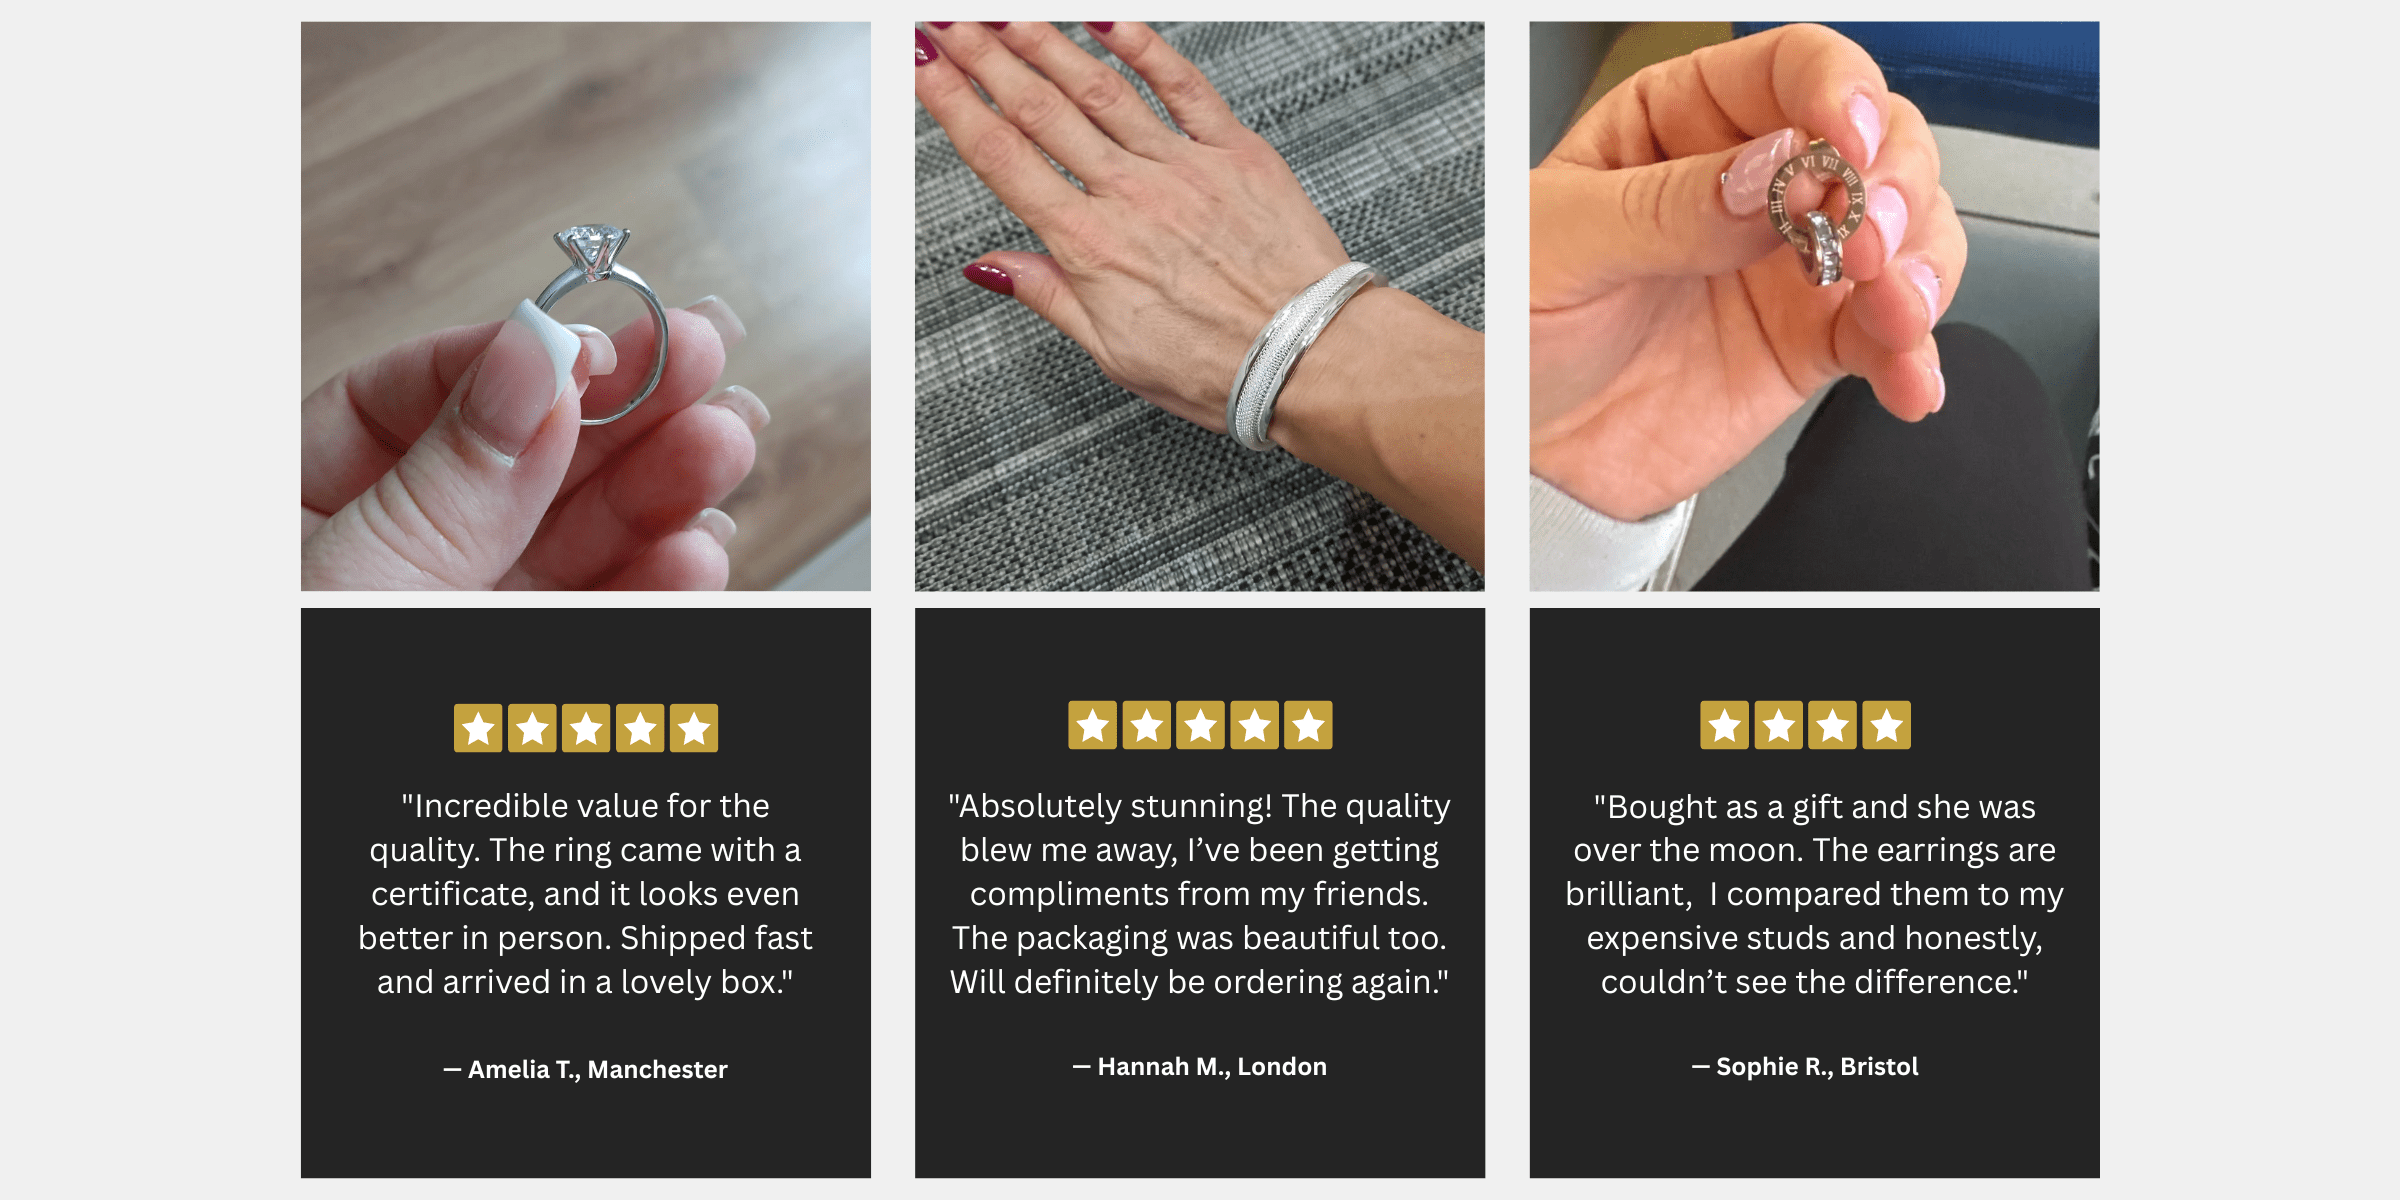Click the reviewer name Amelia T., Manchester

tap(586, 1069)
